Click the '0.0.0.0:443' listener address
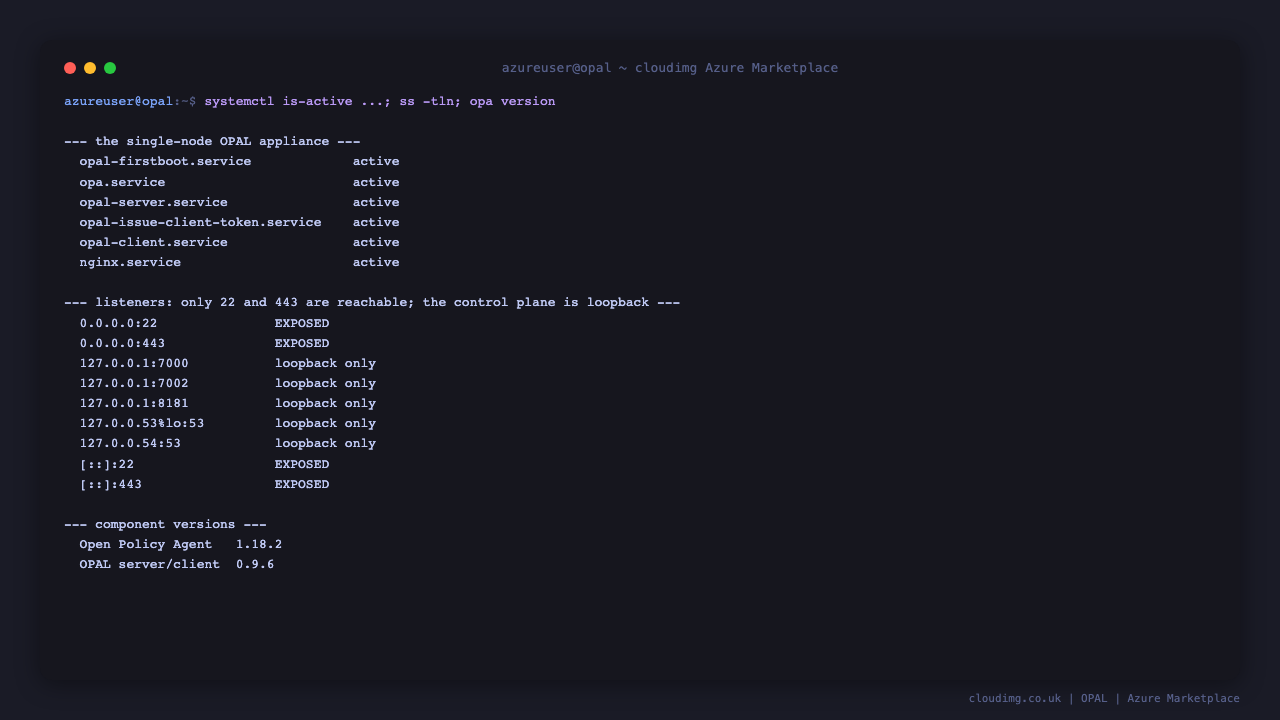The height and width of the screenshot is (720, 1280). pos(123,343)
